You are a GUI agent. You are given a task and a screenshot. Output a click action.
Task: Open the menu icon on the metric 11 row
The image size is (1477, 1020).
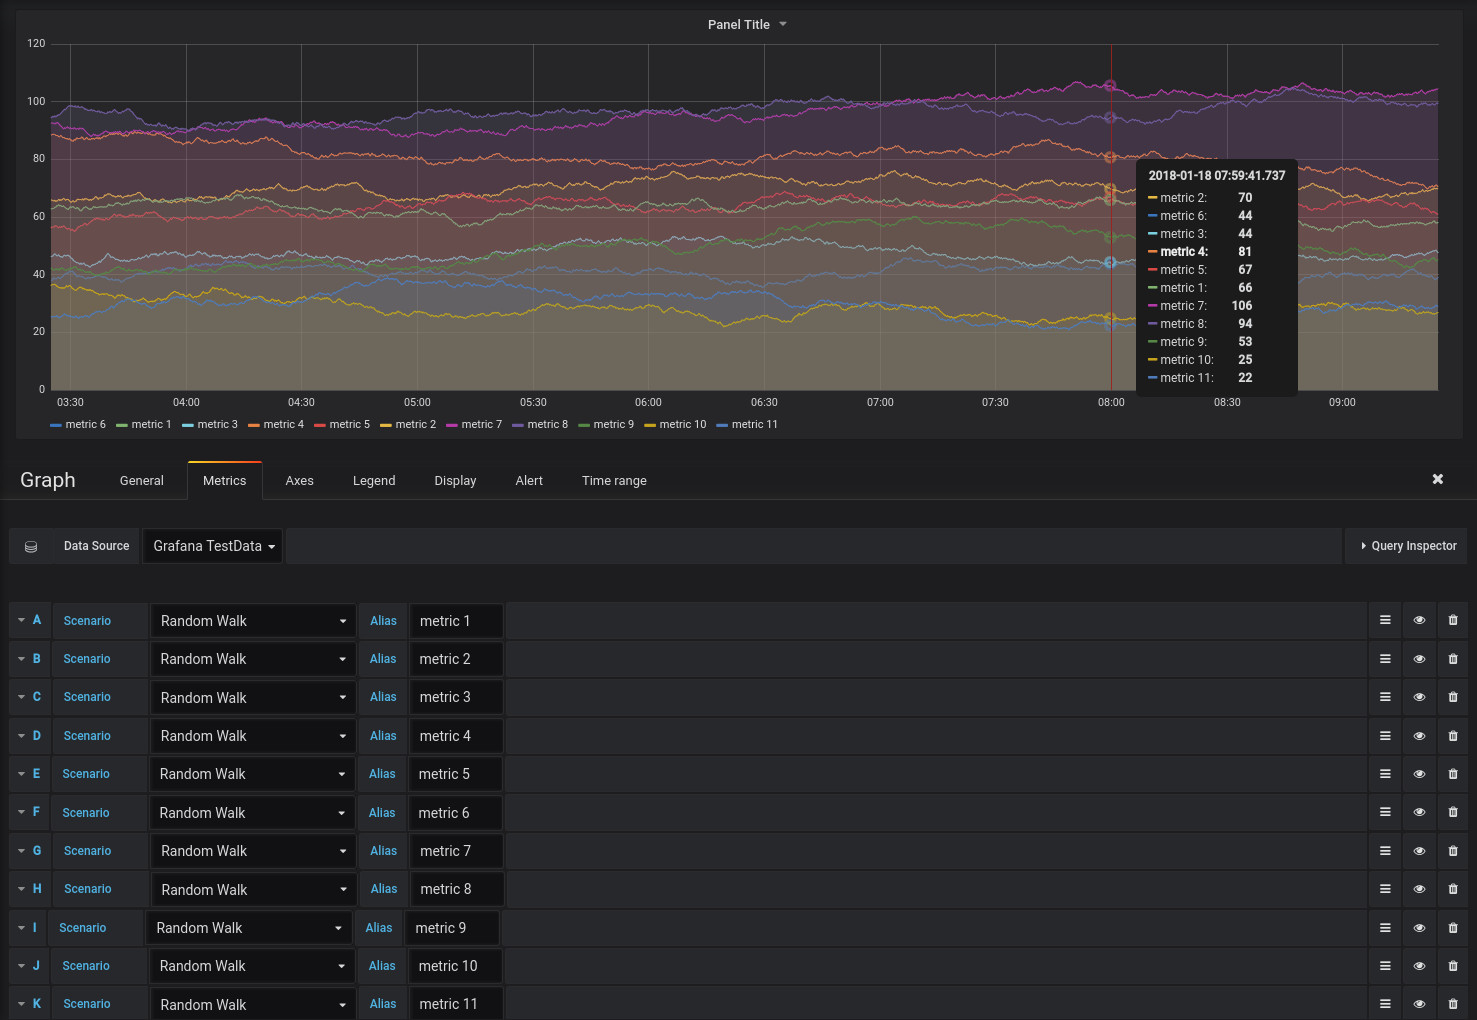[1384, 1003]
